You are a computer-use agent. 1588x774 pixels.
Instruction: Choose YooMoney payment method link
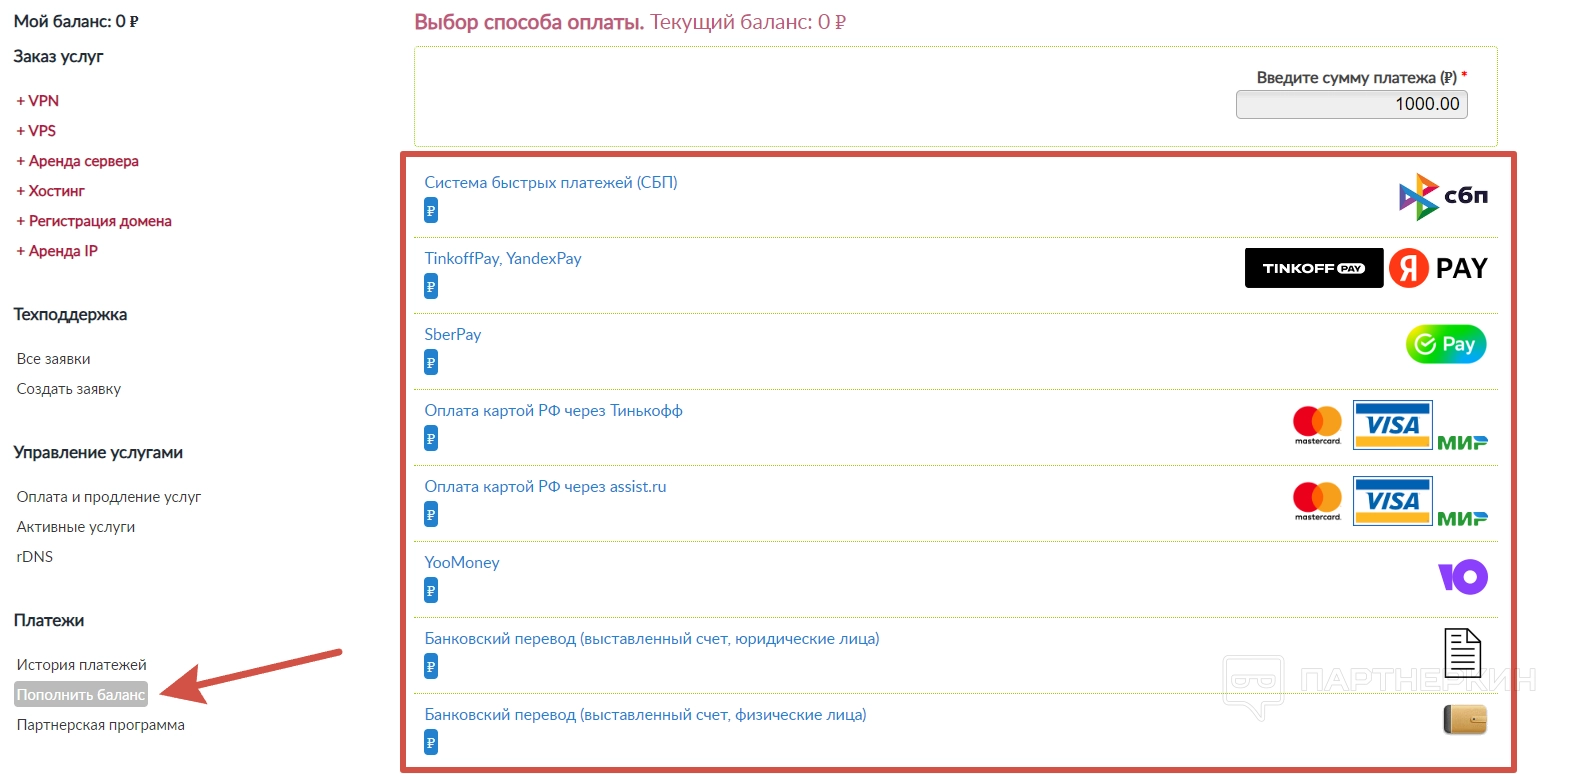[x=462, y=562]
